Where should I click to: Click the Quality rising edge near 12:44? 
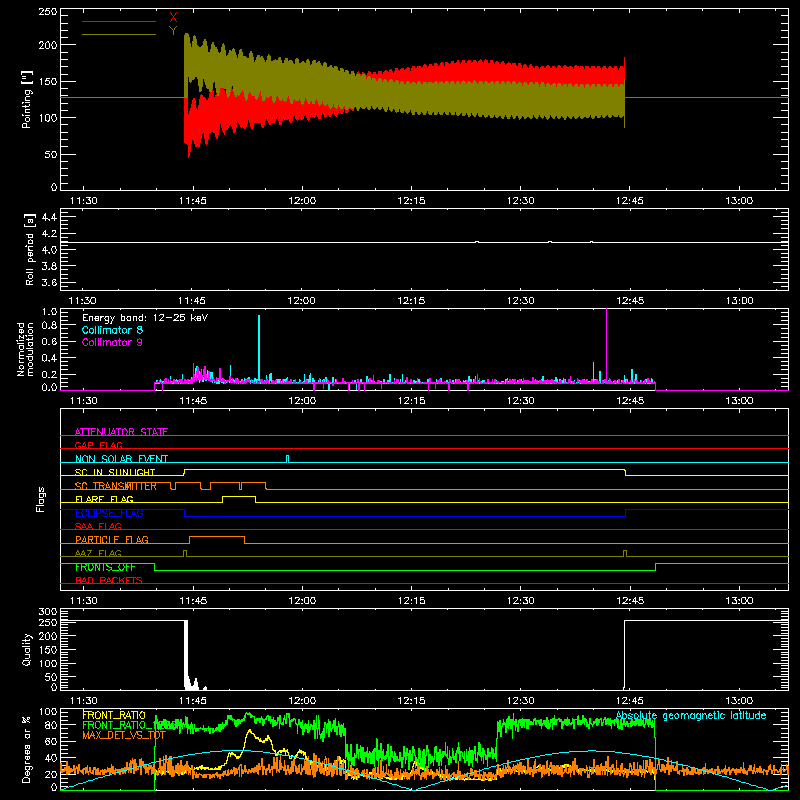pos(624,655)
